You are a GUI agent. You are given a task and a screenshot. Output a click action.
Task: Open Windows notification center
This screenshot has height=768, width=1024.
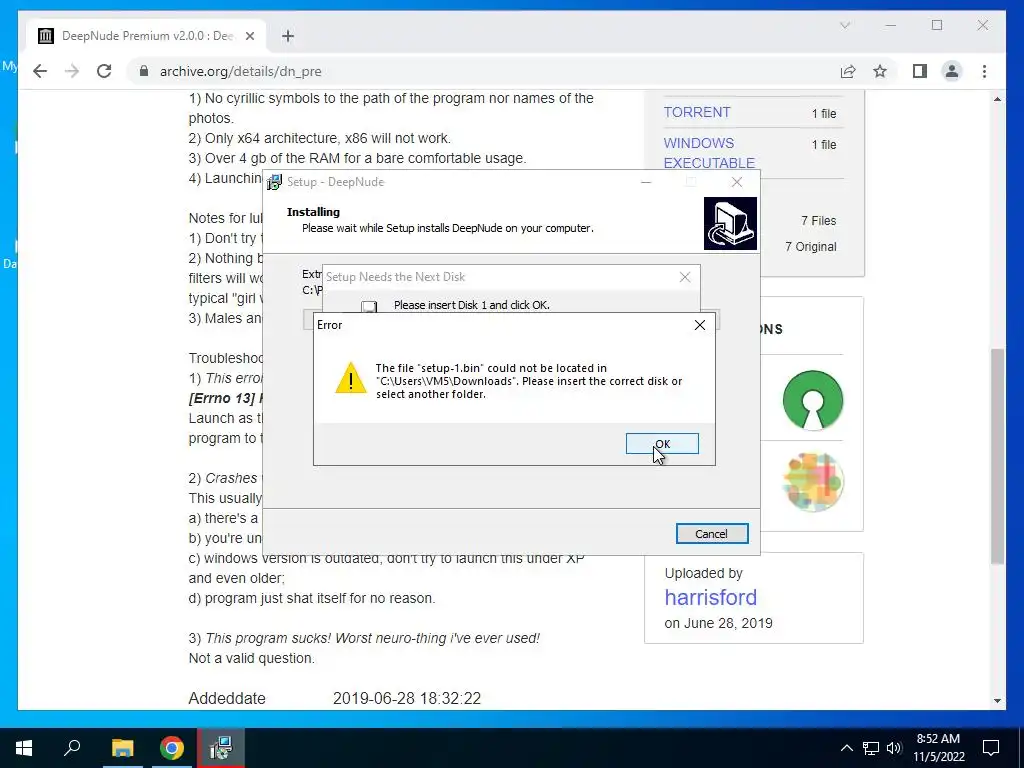point(991,748)
